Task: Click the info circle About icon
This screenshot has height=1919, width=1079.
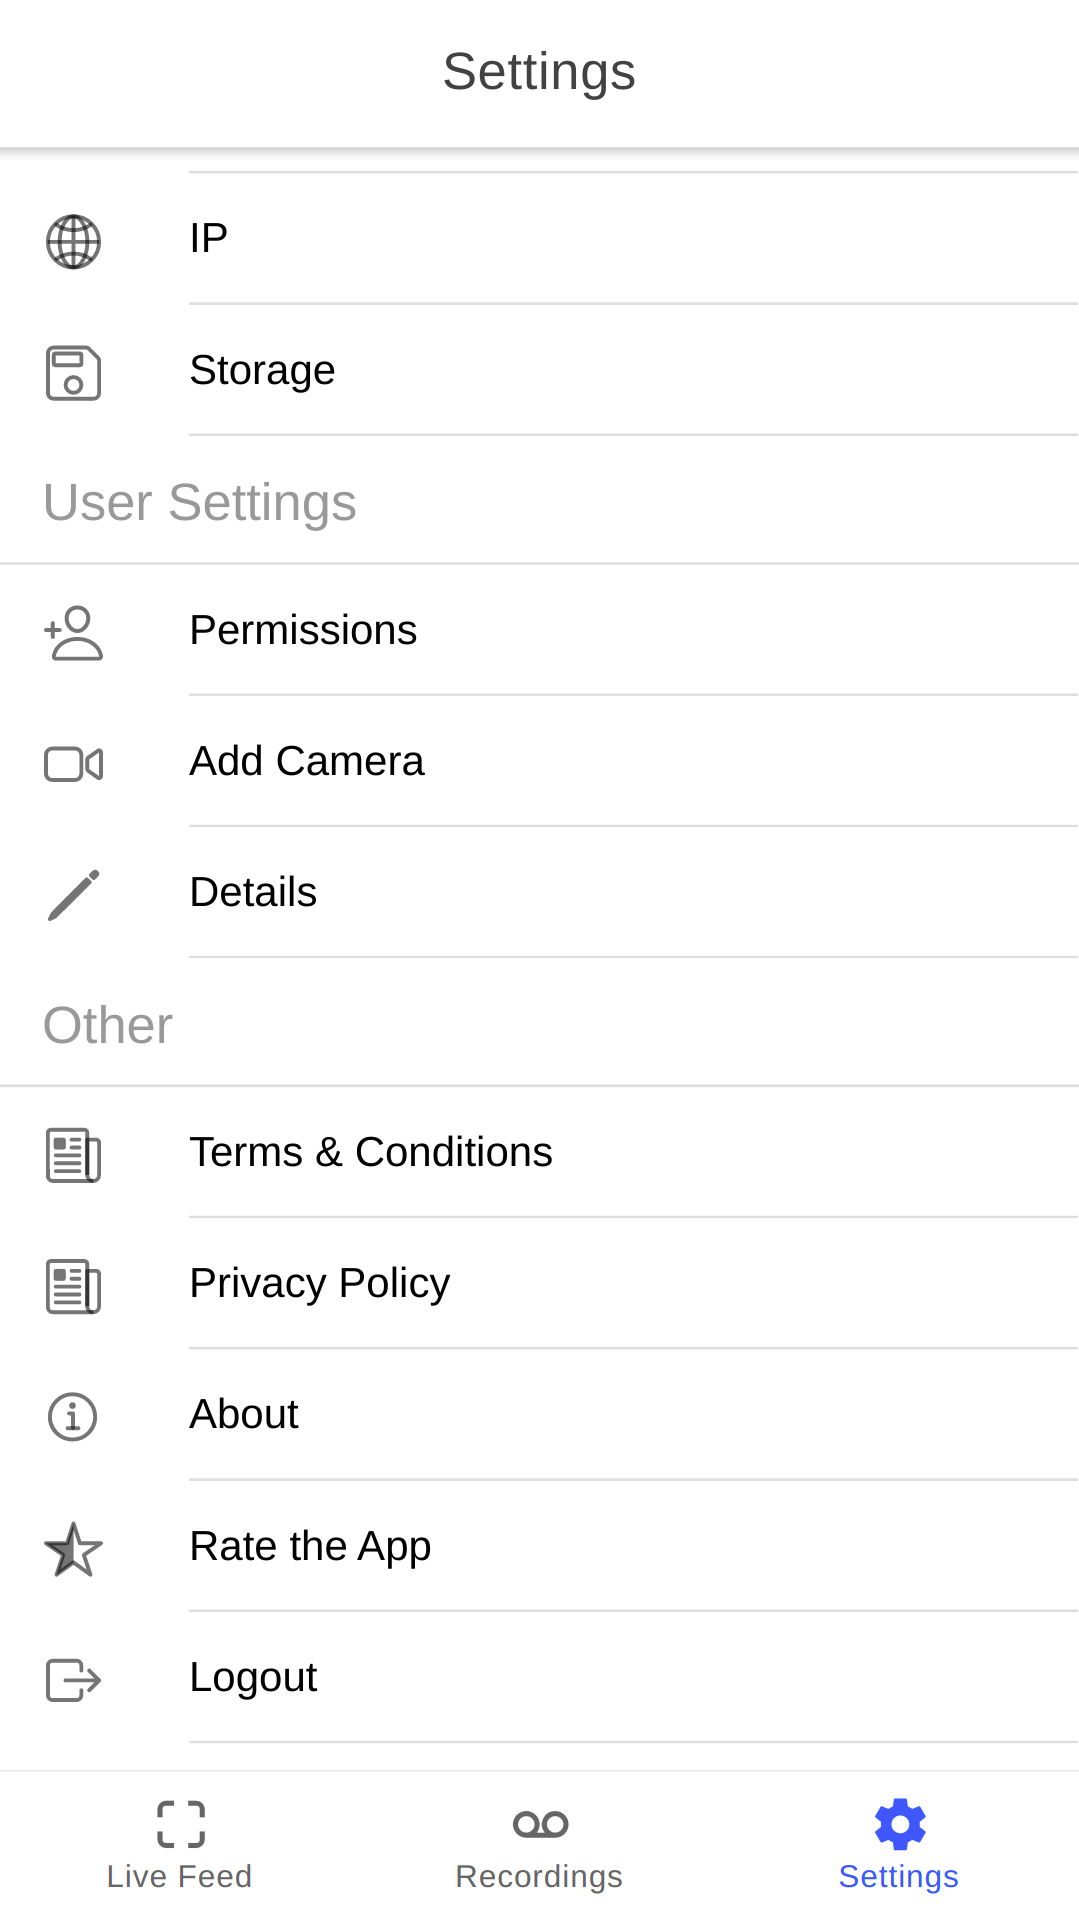Action: (x=73, y=1417)
